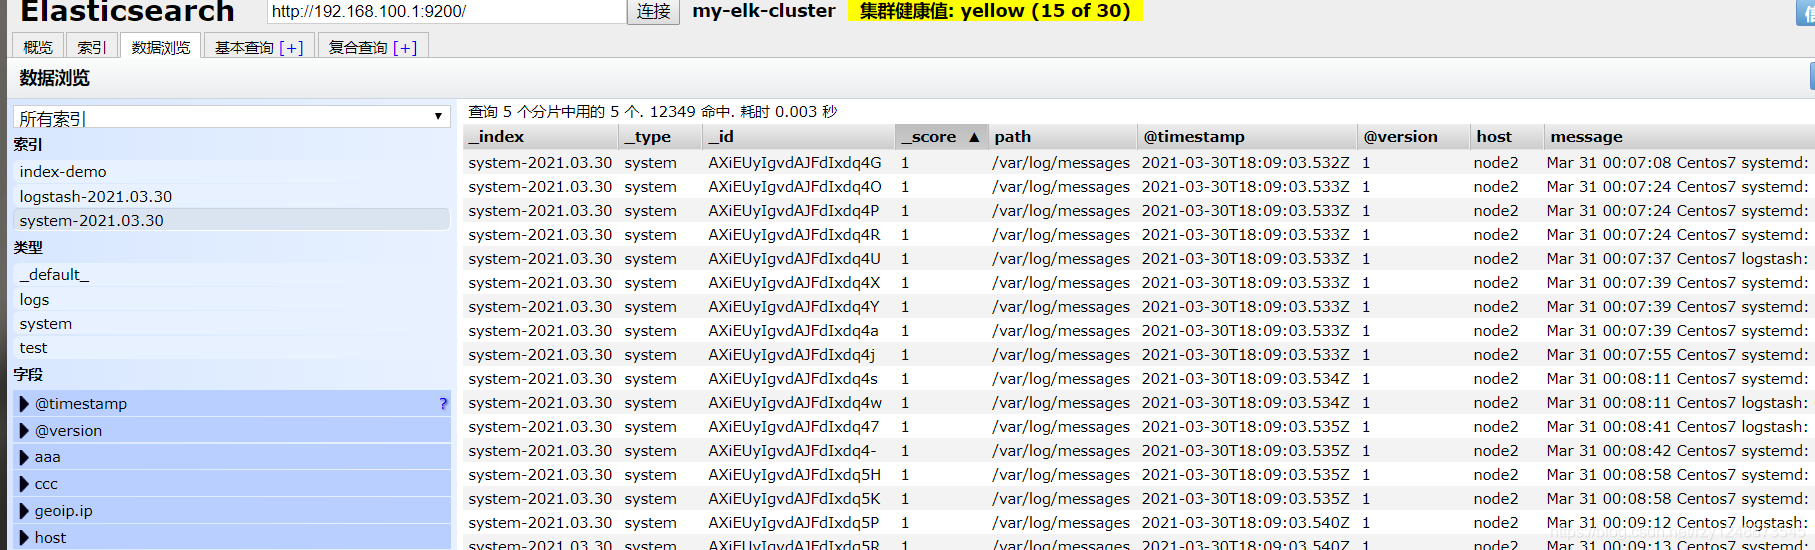The width and height of the screenshot is (1815, 550).
Task: Click the _score column sort arrow
Action: coord(973,137)
